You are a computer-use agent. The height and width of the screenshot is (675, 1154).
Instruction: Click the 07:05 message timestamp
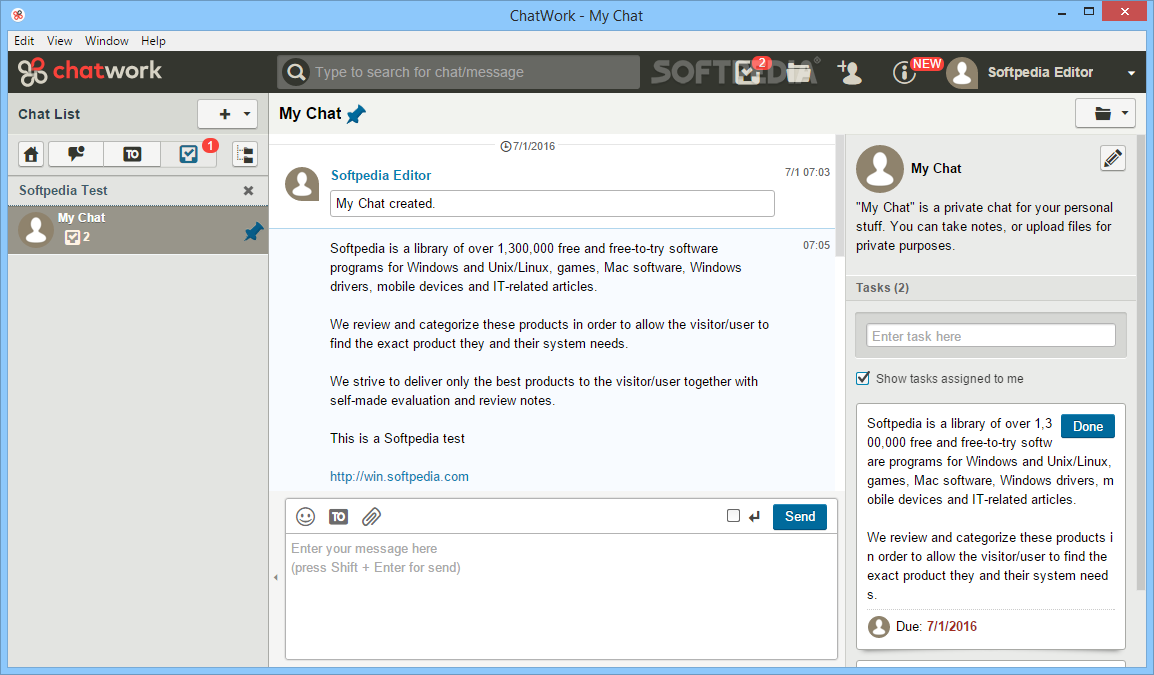(x=816, y=245)
